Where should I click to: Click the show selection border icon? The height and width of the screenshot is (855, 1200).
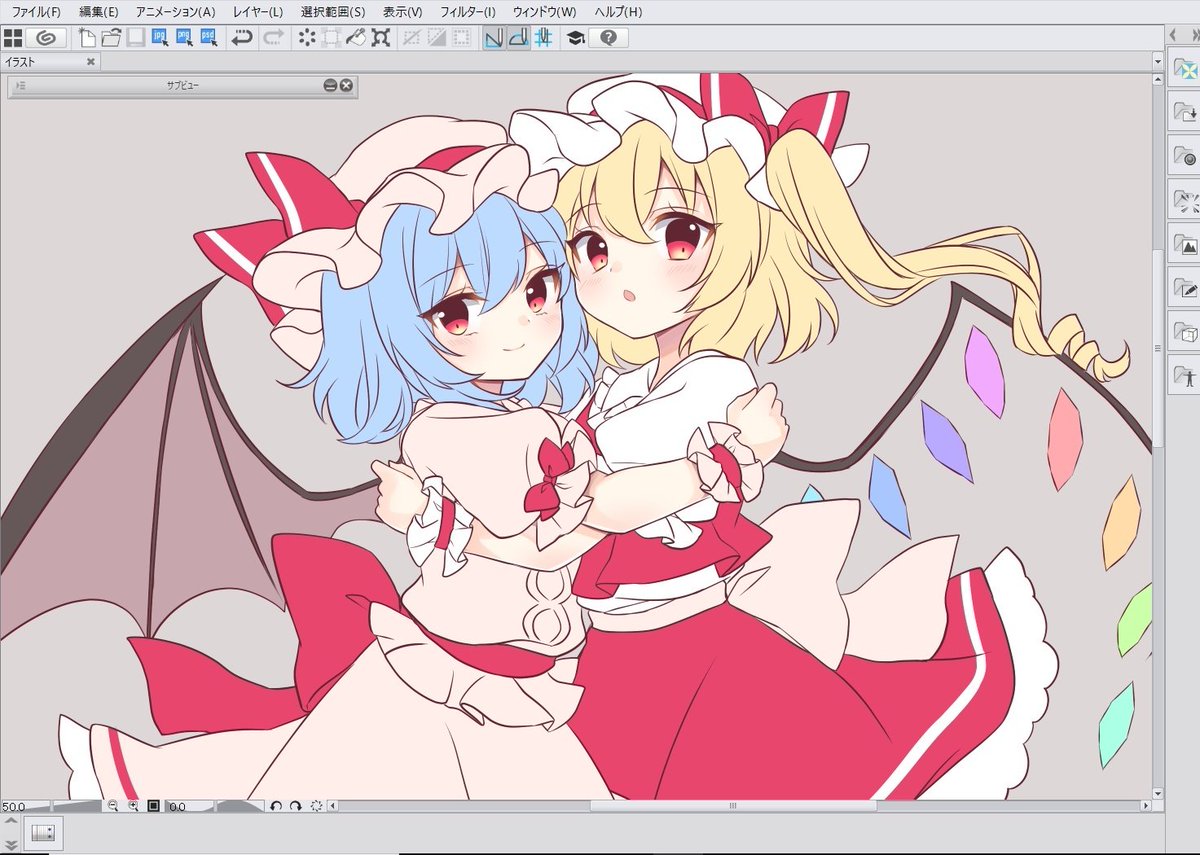click(460, 38)
